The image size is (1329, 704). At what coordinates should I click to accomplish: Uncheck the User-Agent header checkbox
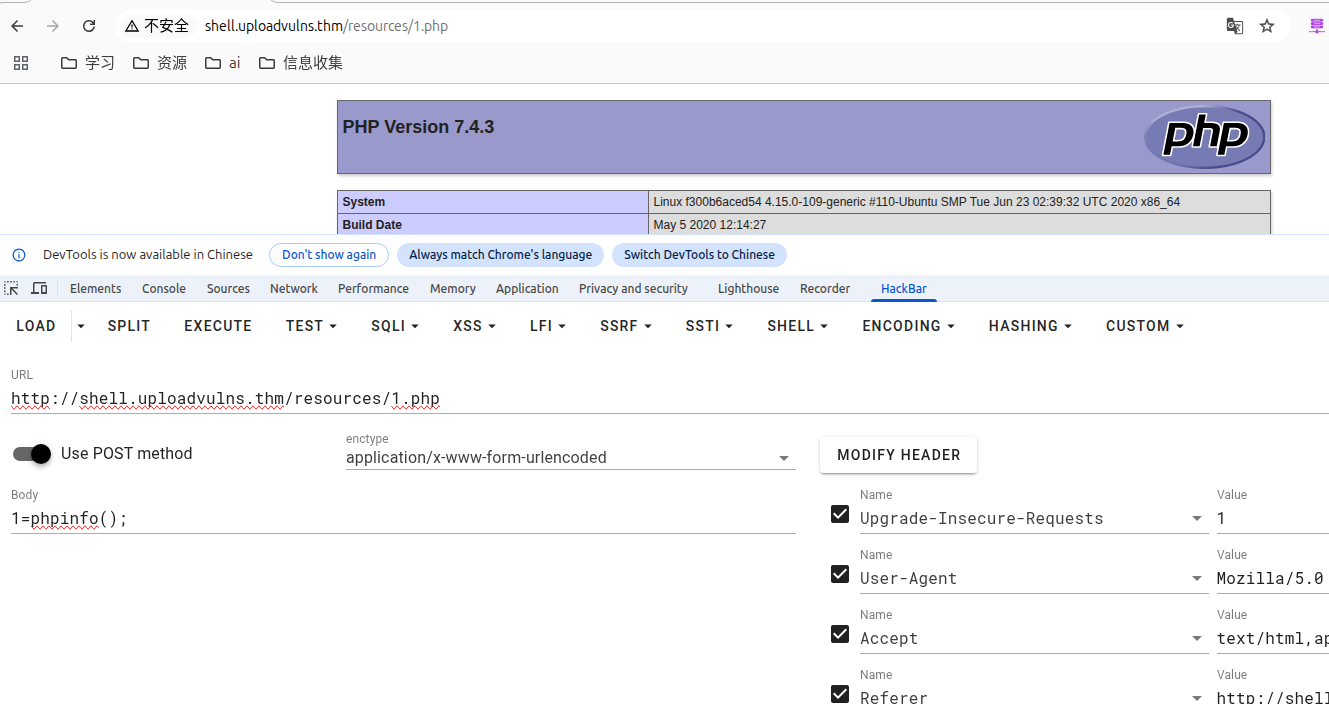pos(840,575)
